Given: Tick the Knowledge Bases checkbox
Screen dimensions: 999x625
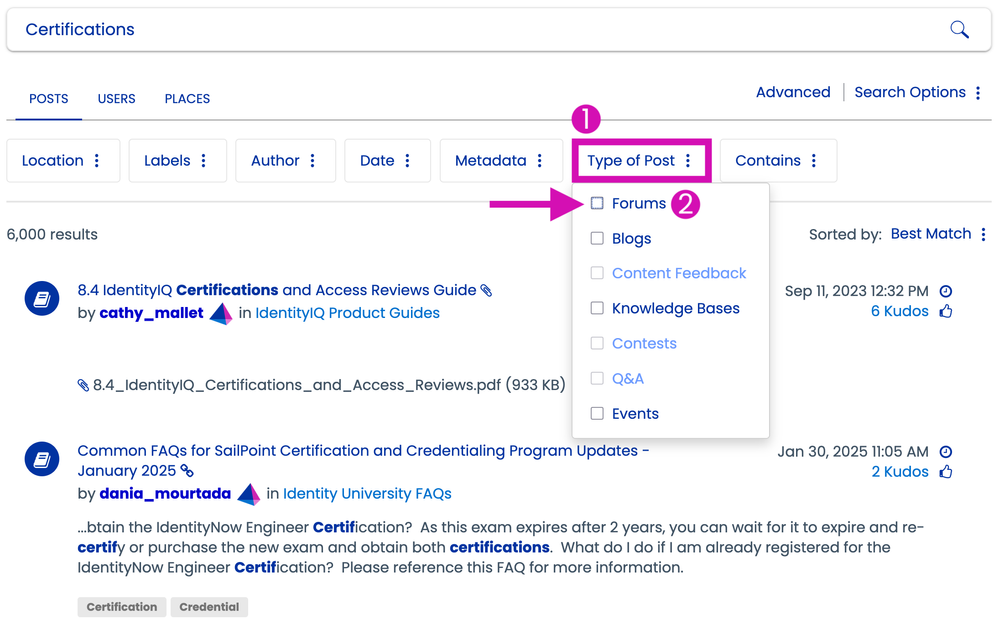Looking at the screenshot, I should pyautogui.click(x=597, y=308).
